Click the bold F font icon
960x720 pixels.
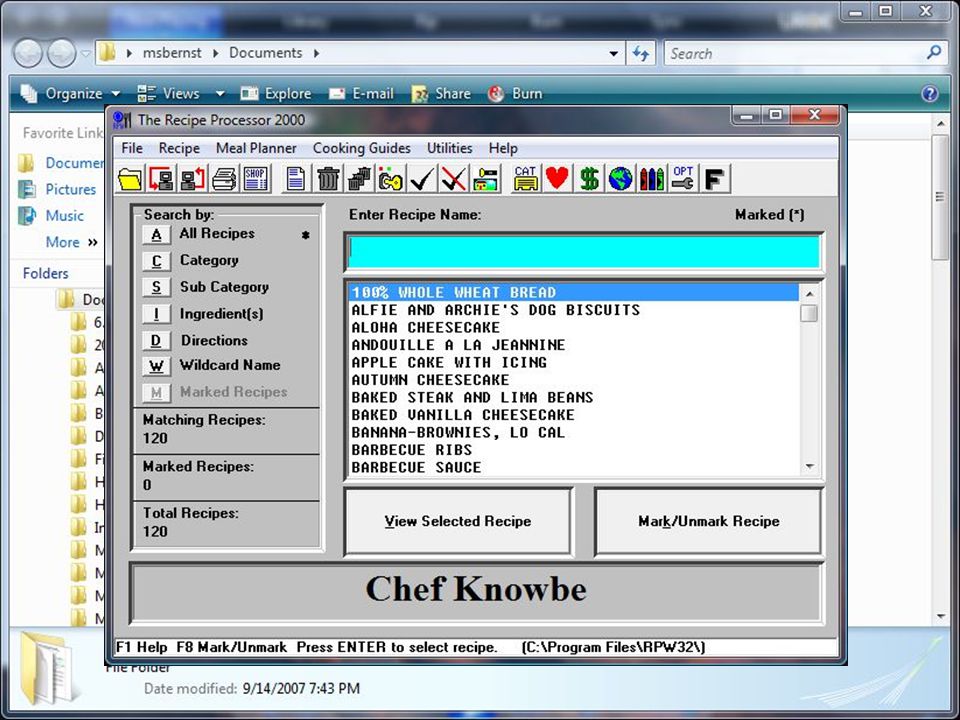pos(714,179)
